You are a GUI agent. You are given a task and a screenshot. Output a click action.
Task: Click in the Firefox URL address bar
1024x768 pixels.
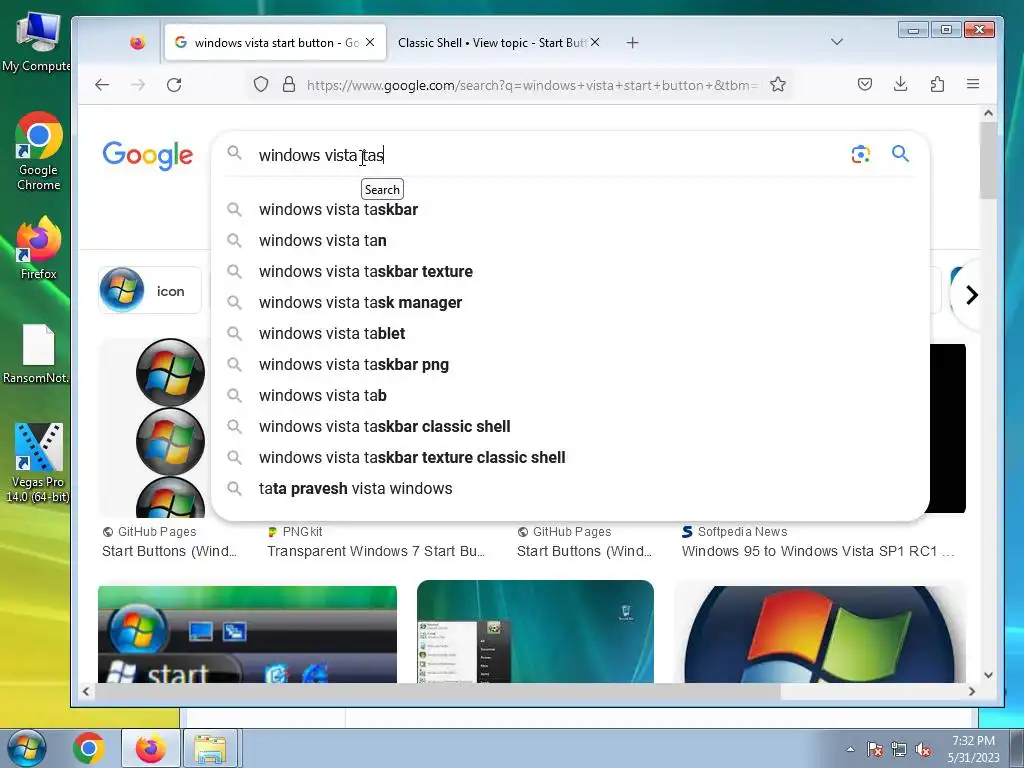[532, 85]
